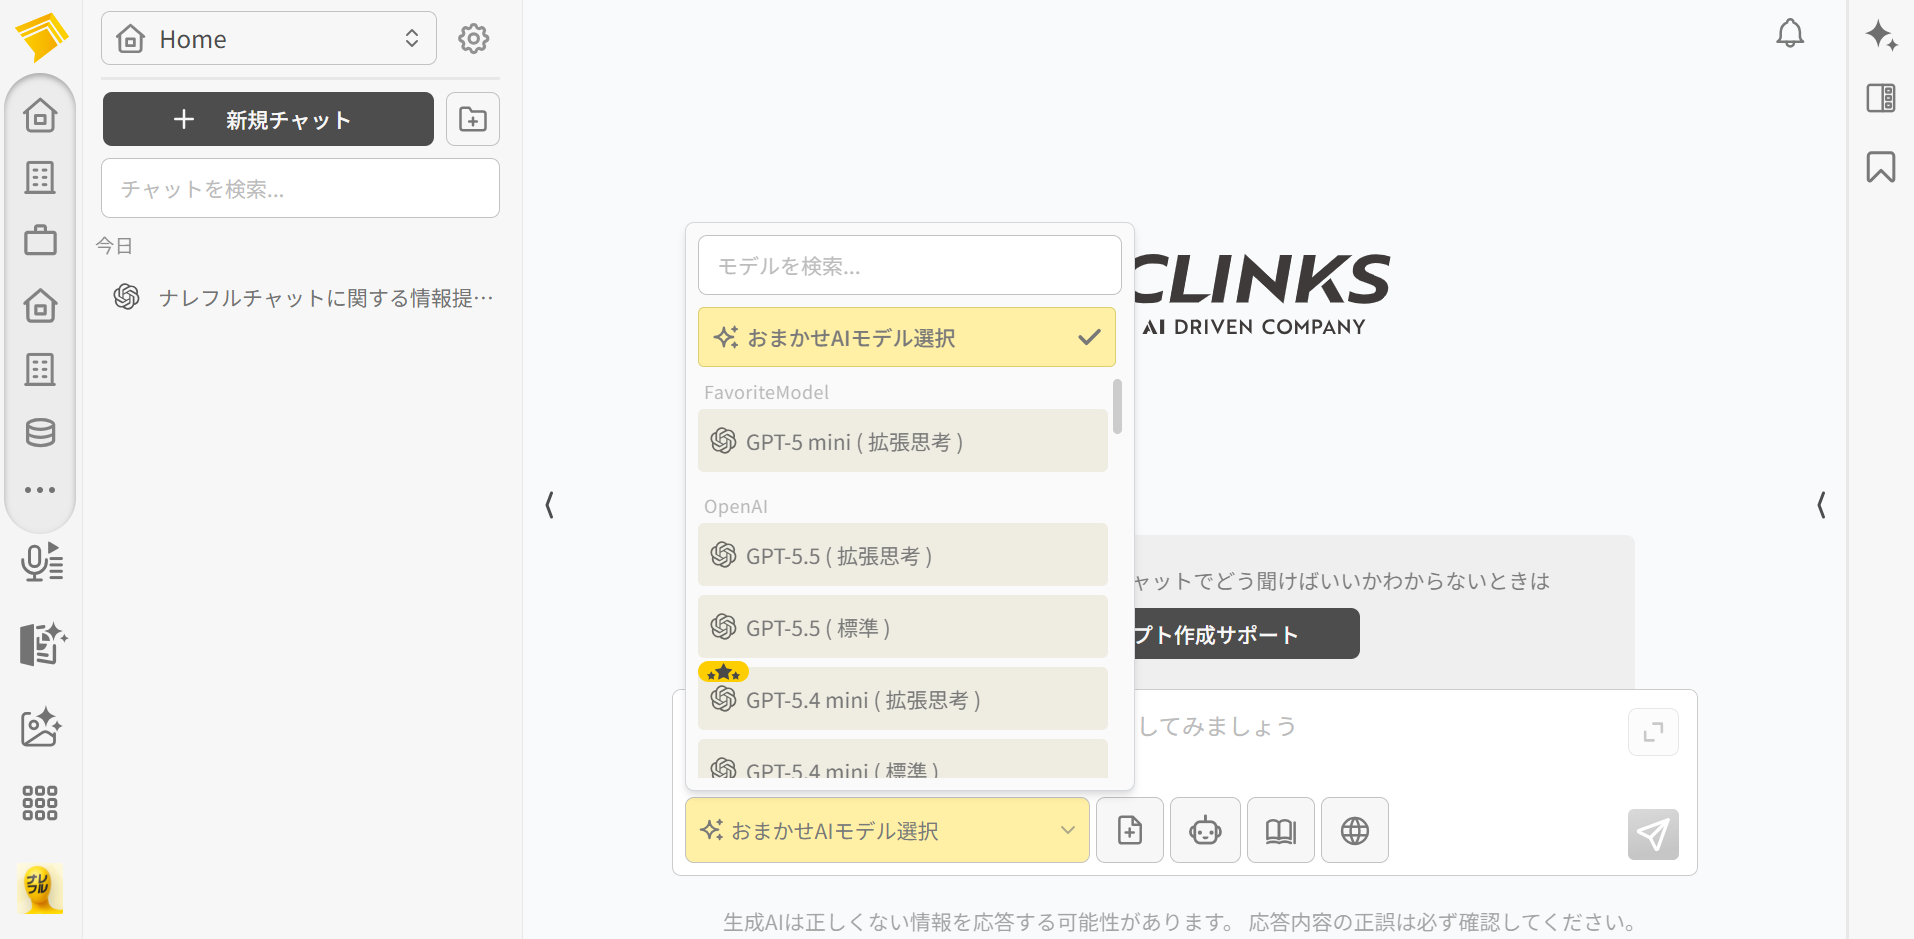Open notifications bell icon
Screen dimensions: 1914x939
pos(1790,34)
